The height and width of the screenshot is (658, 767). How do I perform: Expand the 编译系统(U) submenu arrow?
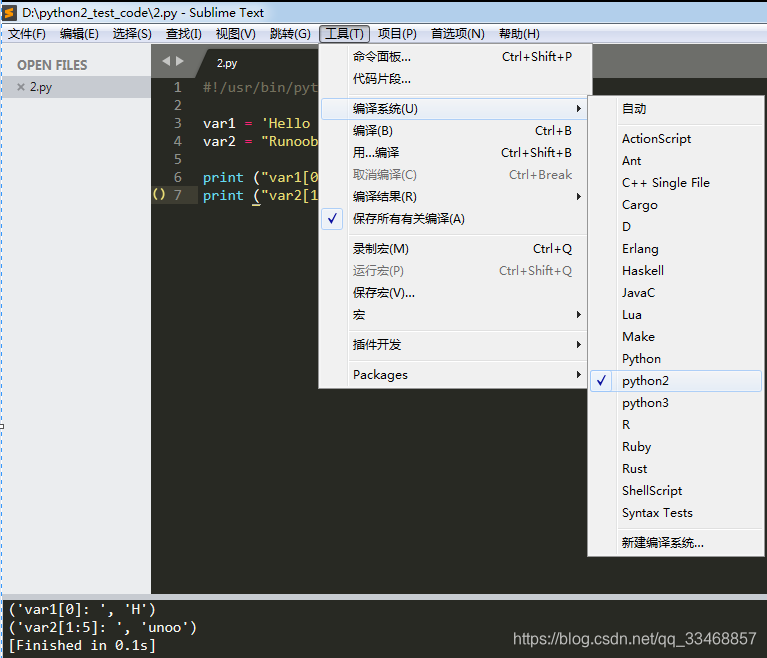coord(579,109)
